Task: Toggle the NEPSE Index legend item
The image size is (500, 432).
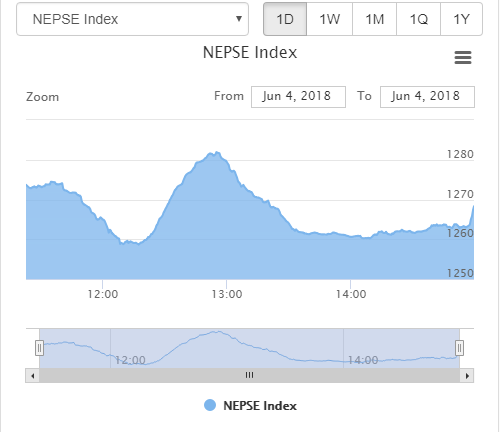Action: point(250,406)
